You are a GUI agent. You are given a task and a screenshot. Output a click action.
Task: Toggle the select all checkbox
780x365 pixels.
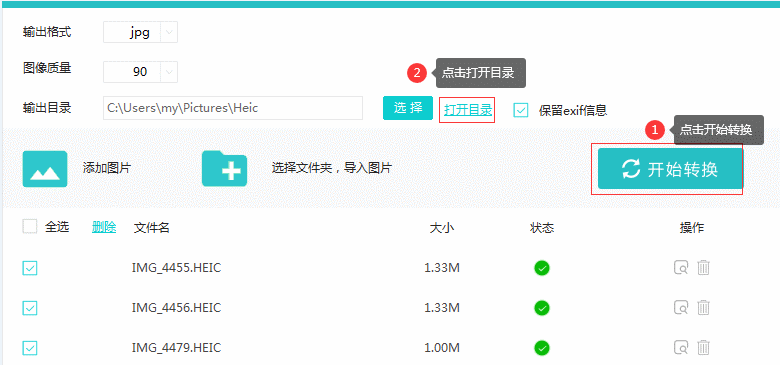(x=30, y=227)
